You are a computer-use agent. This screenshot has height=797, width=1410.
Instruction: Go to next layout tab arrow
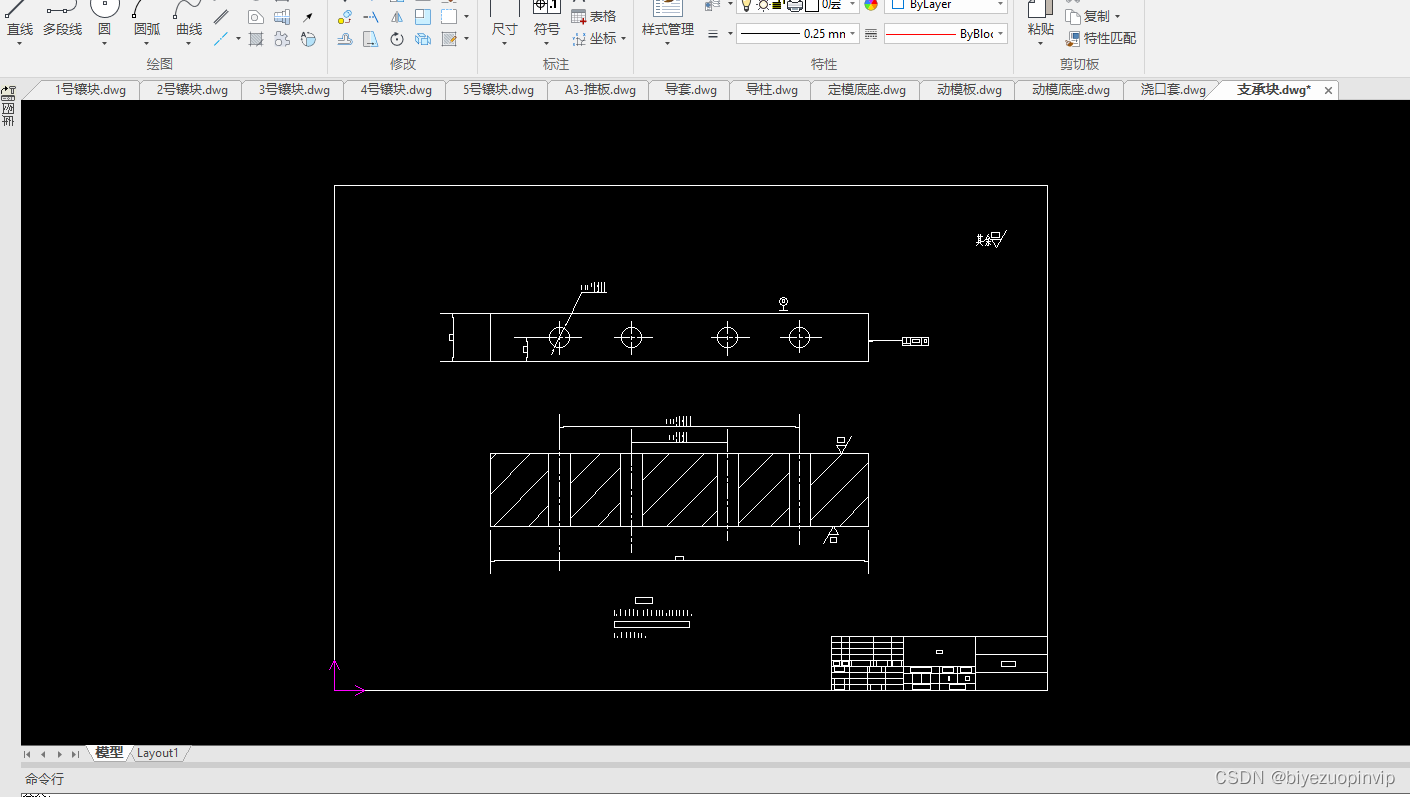[x=60, y=754]
